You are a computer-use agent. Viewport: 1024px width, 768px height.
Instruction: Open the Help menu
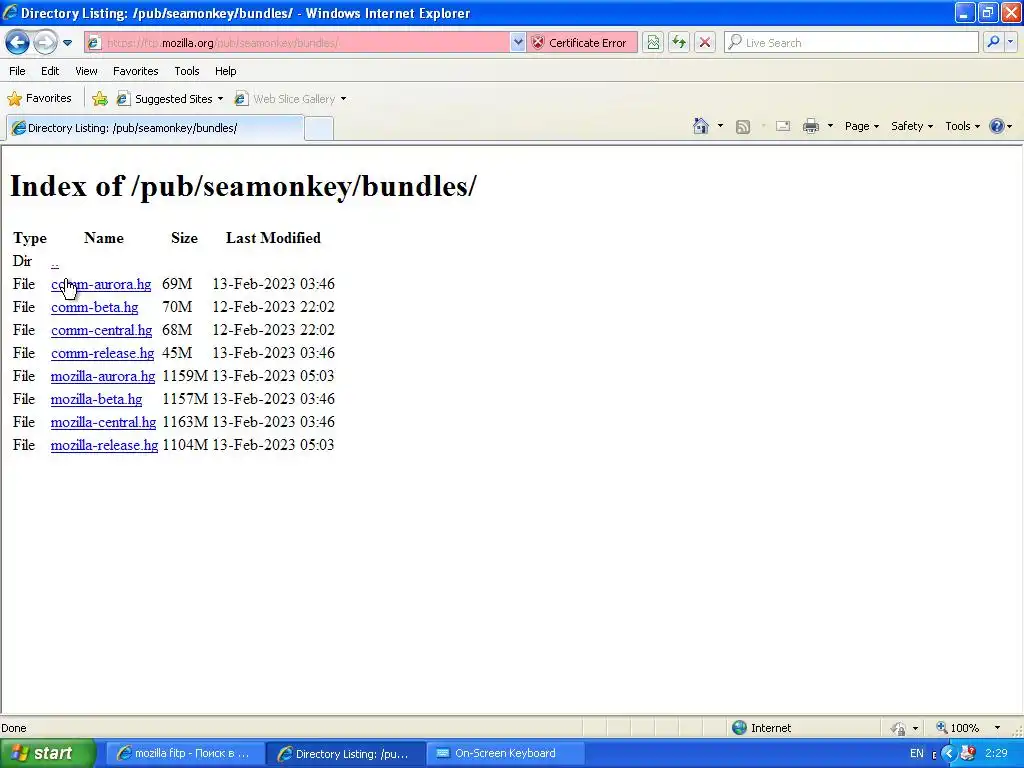tap(225, 71)
